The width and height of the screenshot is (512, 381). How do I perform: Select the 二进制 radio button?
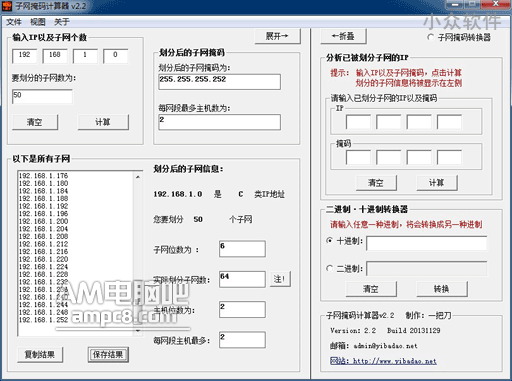pos(330,268)
